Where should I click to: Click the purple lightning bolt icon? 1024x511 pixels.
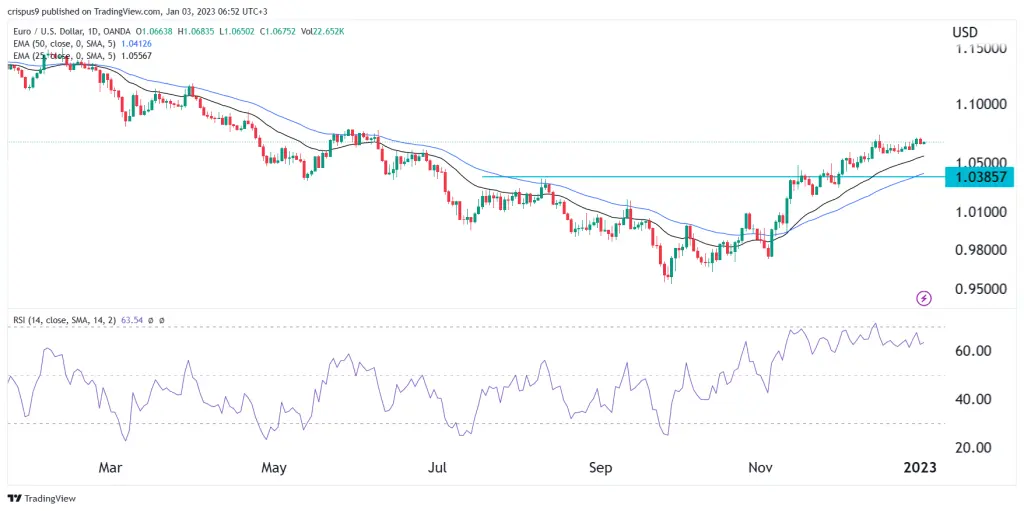tap(924, 299)
